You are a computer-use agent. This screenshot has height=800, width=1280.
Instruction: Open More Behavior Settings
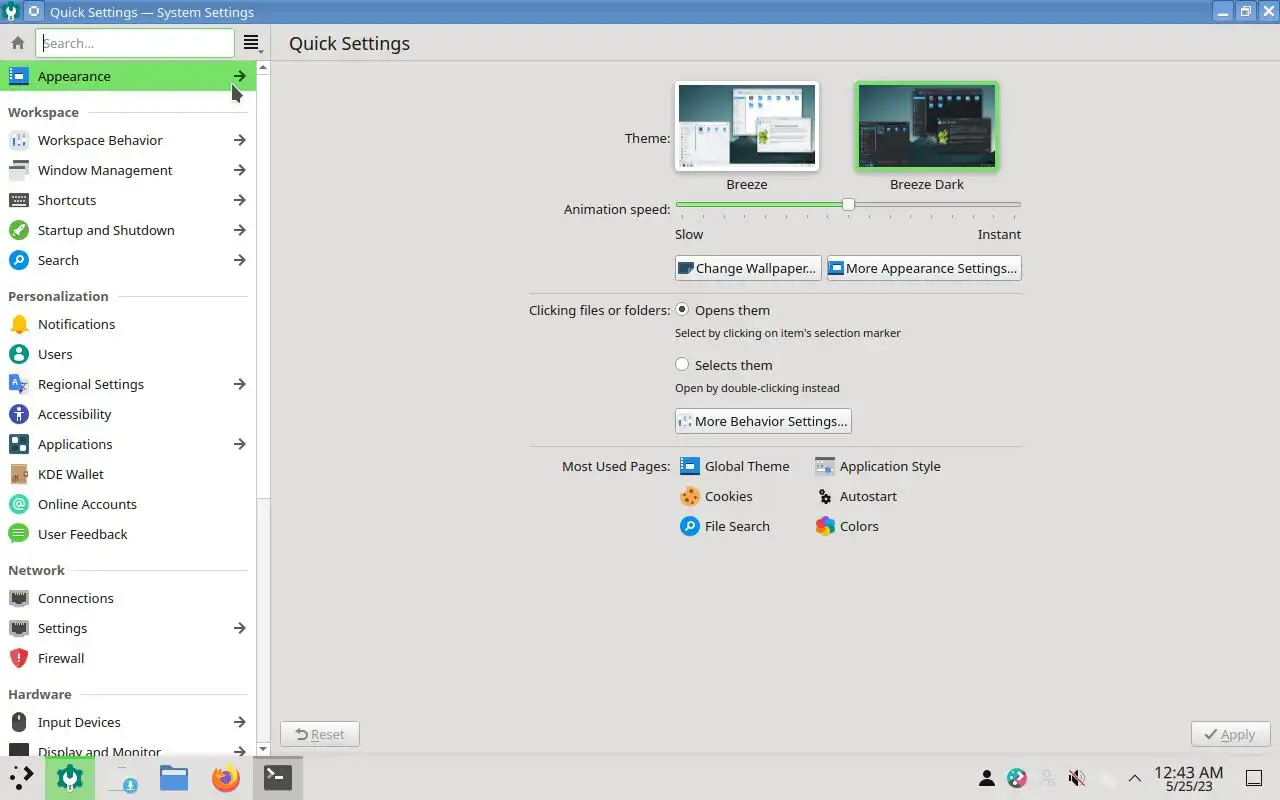pyautogui.click(x=763, y=421)
